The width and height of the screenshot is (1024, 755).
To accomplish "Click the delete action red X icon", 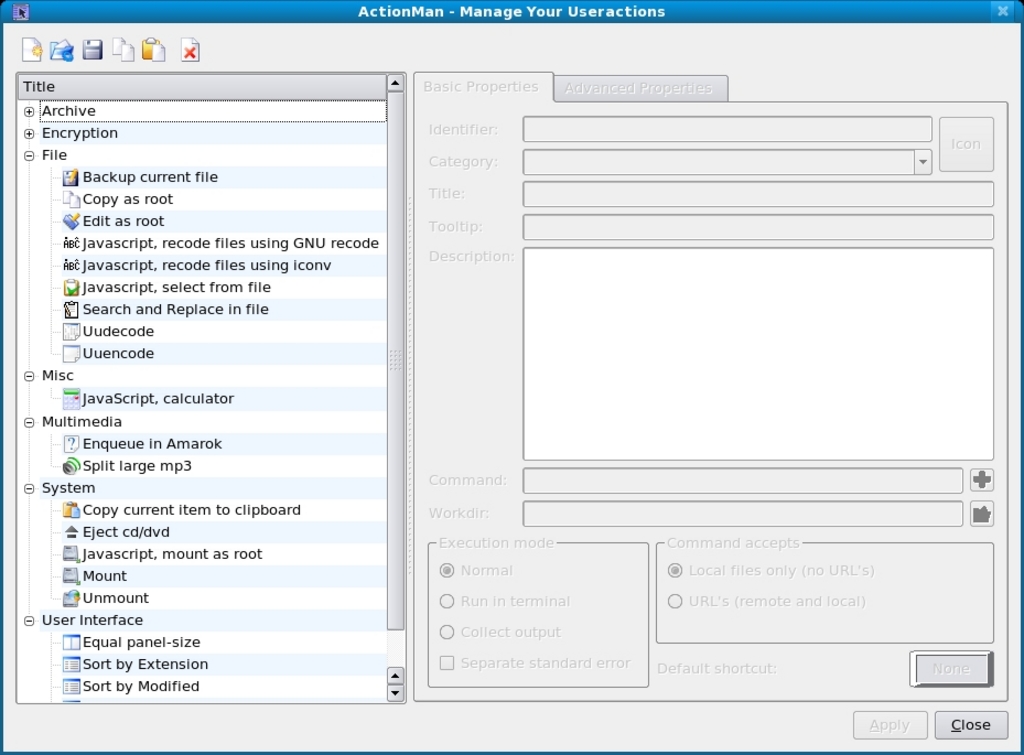I will point(190,50).
